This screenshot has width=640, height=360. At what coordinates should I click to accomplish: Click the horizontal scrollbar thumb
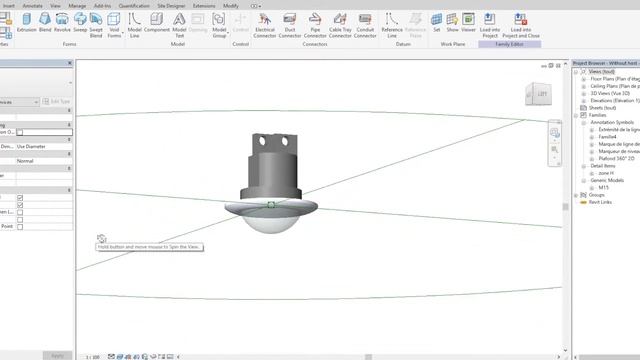point(368,357)
